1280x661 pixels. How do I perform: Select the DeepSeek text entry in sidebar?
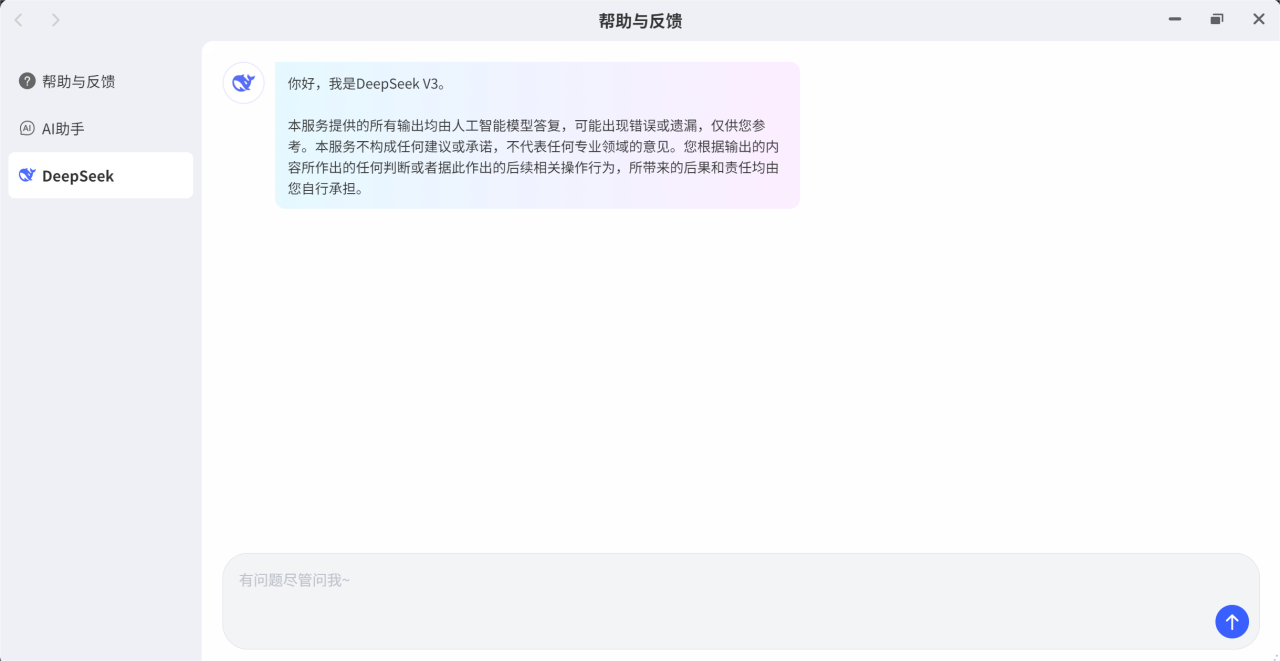click(78, 176)
